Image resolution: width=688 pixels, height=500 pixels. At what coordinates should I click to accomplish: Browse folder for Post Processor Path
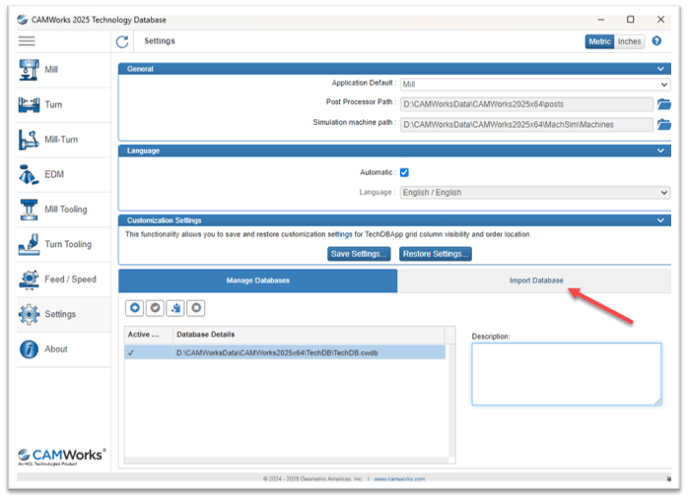[x=664, y=104]
